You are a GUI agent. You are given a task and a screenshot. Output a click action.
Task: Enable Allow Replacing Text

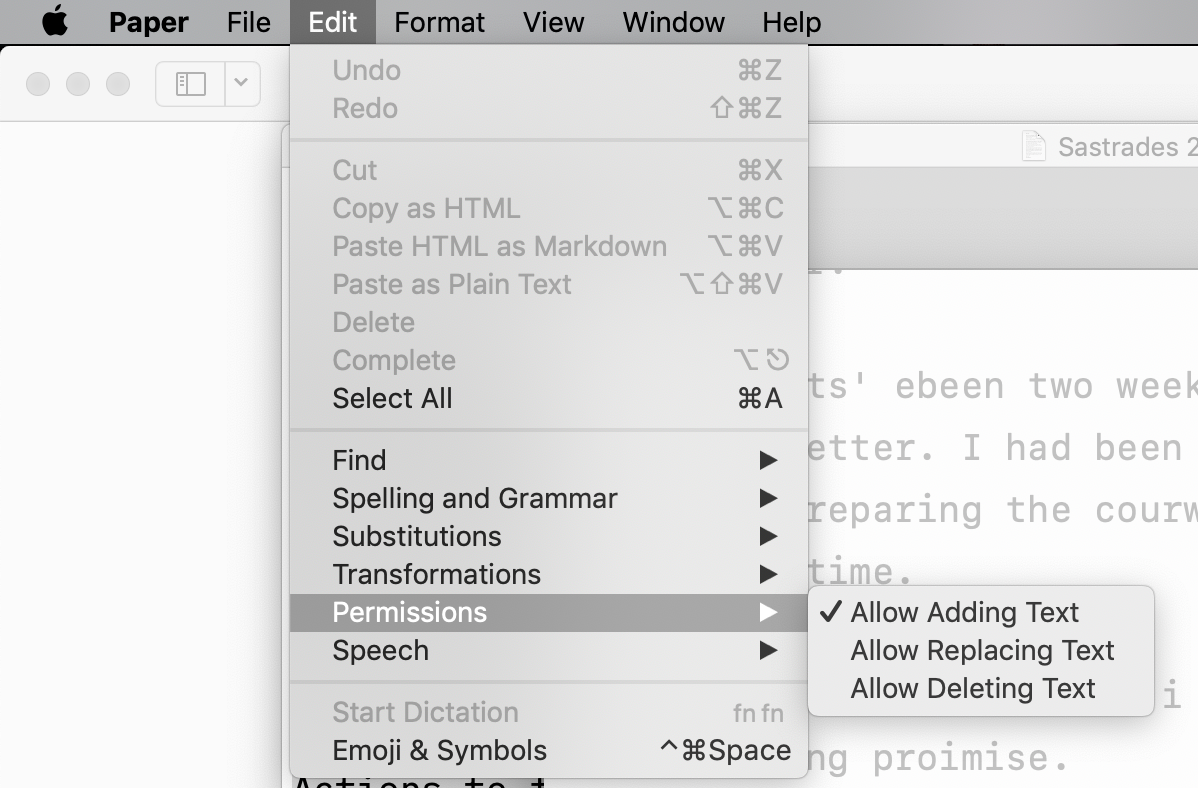(980, 651)
